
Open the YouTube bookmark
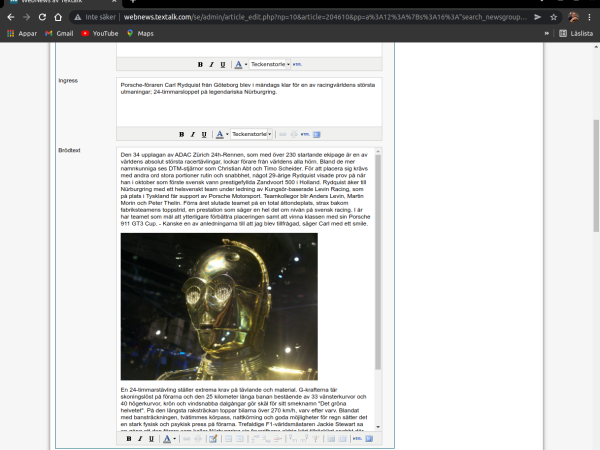[x=100, y=34]
